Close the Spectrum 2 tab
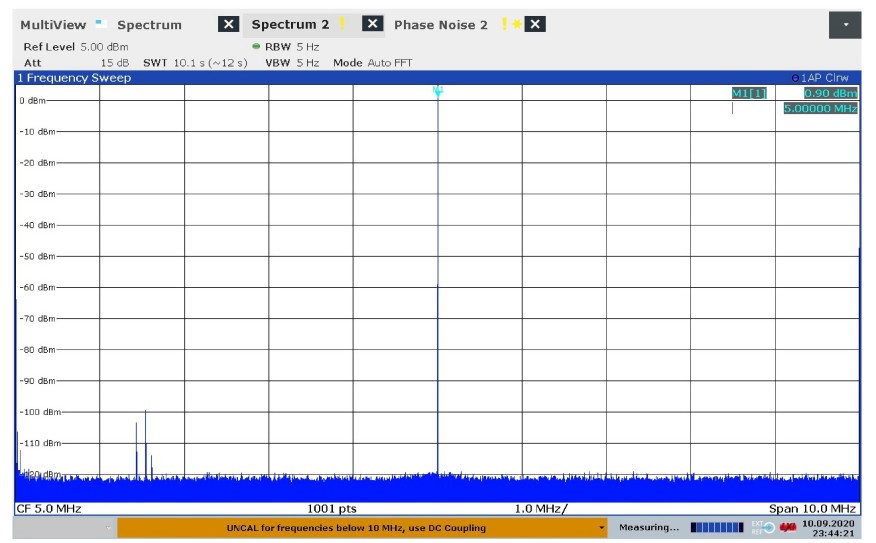Viewport: 876px width, 543px height. (x=372, y=24)
